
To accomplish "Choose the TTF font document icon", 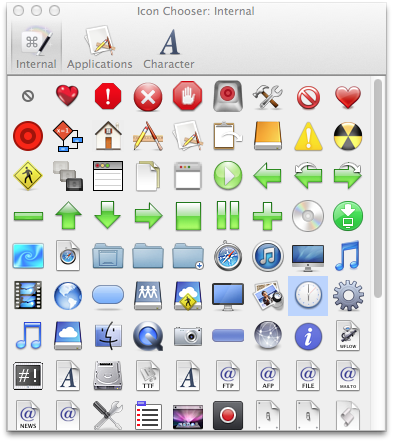I will [x=148, y=376].
